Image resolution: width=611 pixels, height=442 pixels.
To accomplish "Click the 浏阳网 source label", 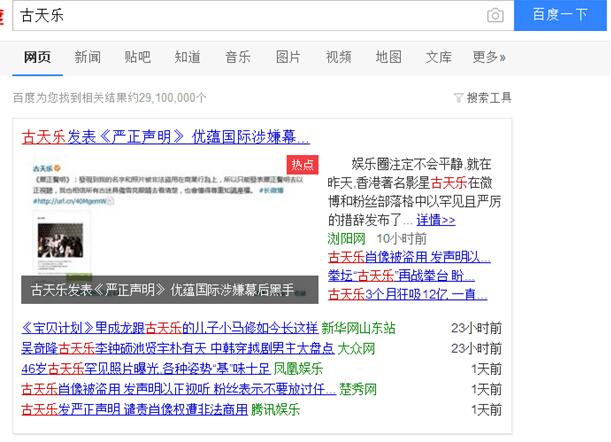I will tap(346, 239).
